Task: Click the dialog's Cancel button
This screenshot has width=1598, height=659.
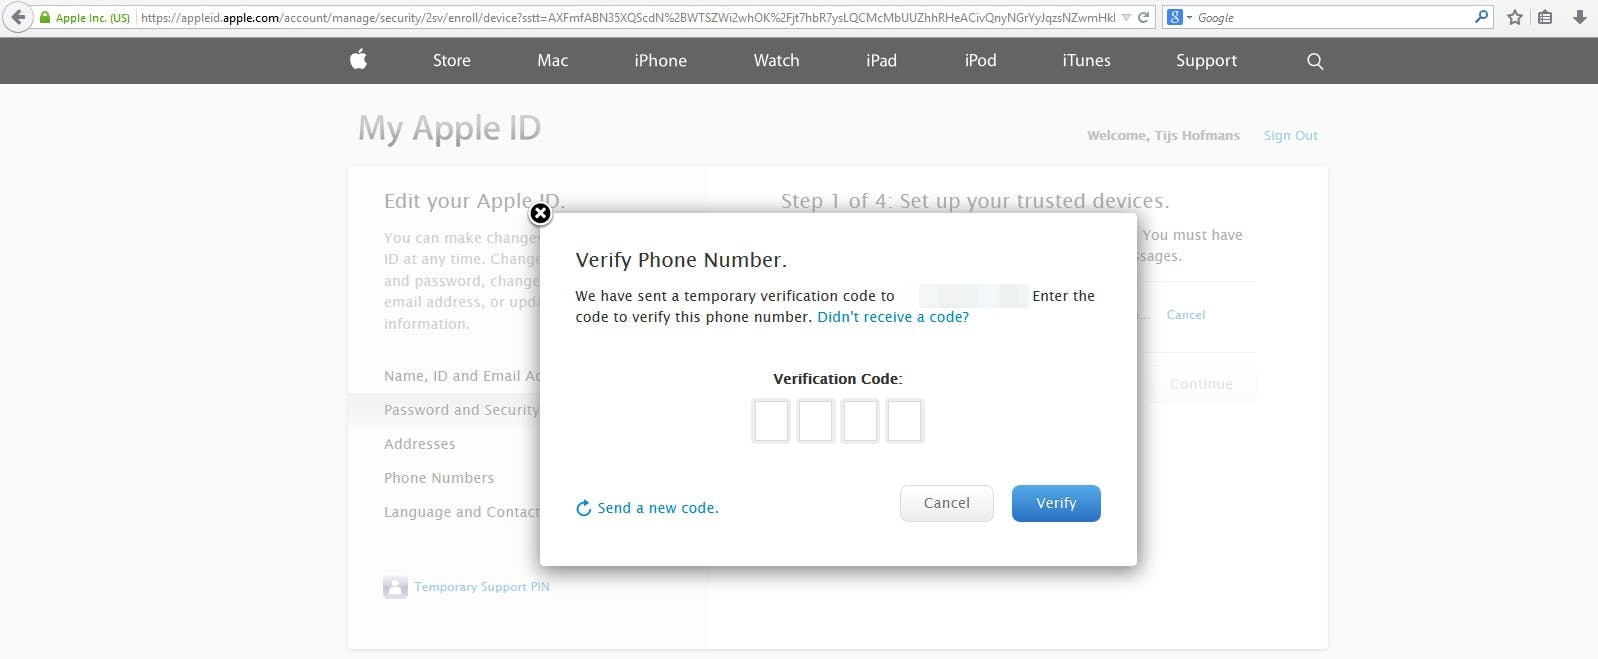Action: coord(946,503)
